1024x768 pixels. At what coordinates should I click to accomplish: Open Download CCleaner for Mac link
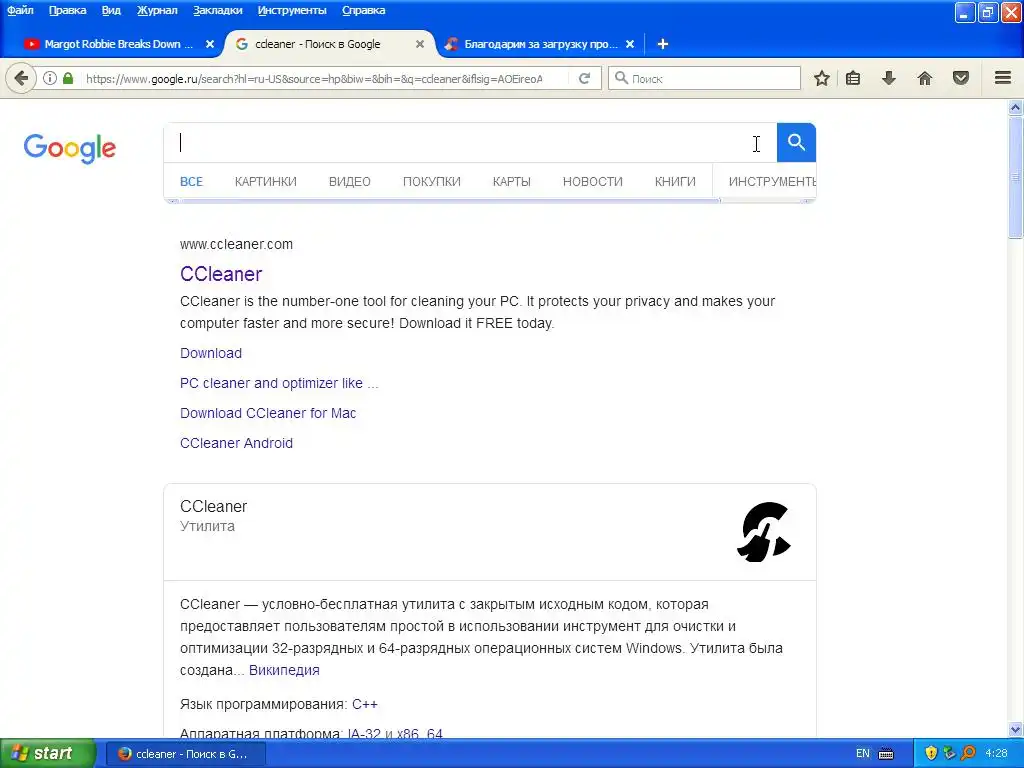click(x=268, y=413)
